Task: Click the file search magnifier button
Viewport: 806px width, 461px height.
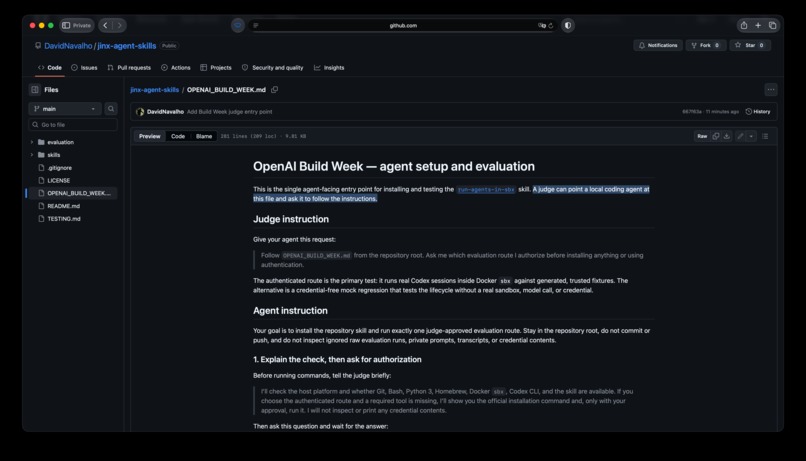Action: point(111,109)
